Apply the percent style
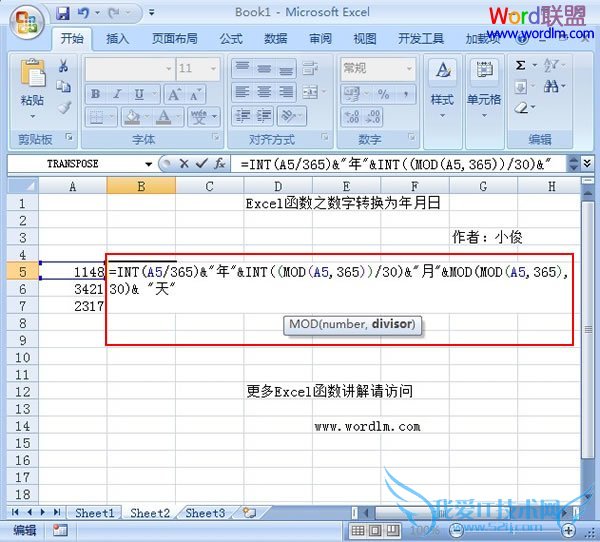600x542 pixels. click(x=383, y=94)
